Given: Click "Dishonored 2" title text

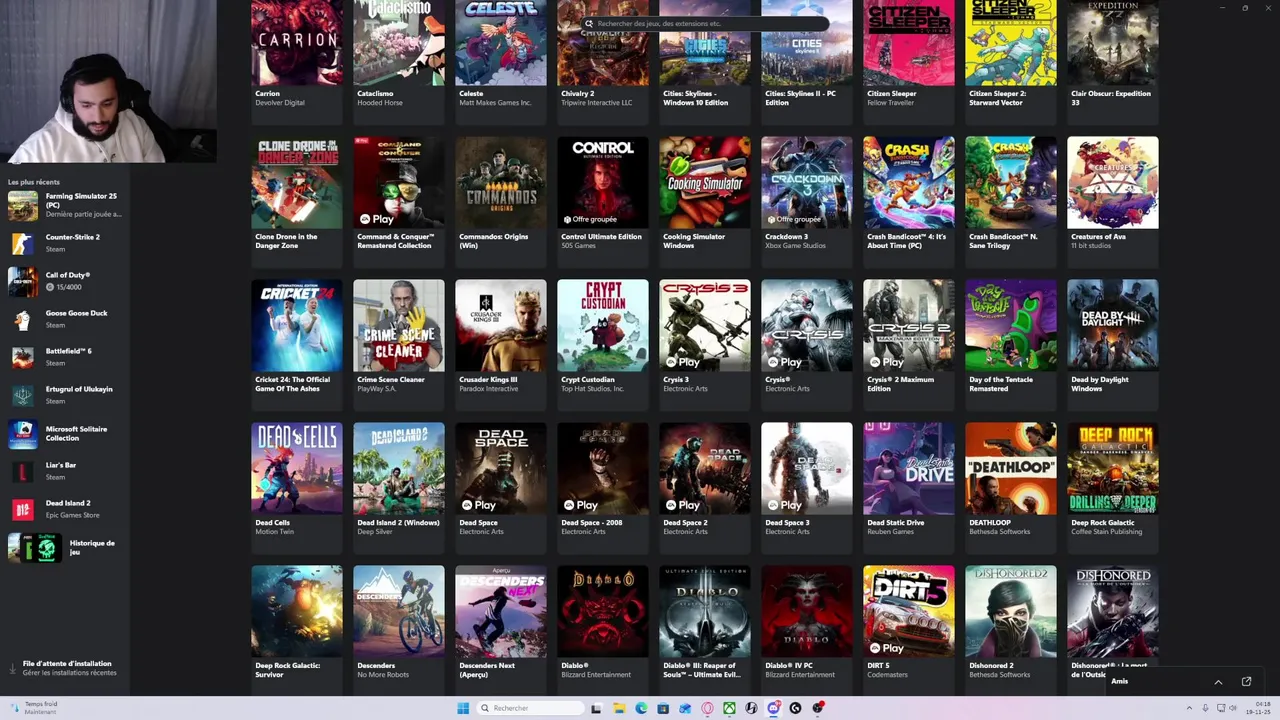Looking at the screenshot, I should (x=991, y=666).
